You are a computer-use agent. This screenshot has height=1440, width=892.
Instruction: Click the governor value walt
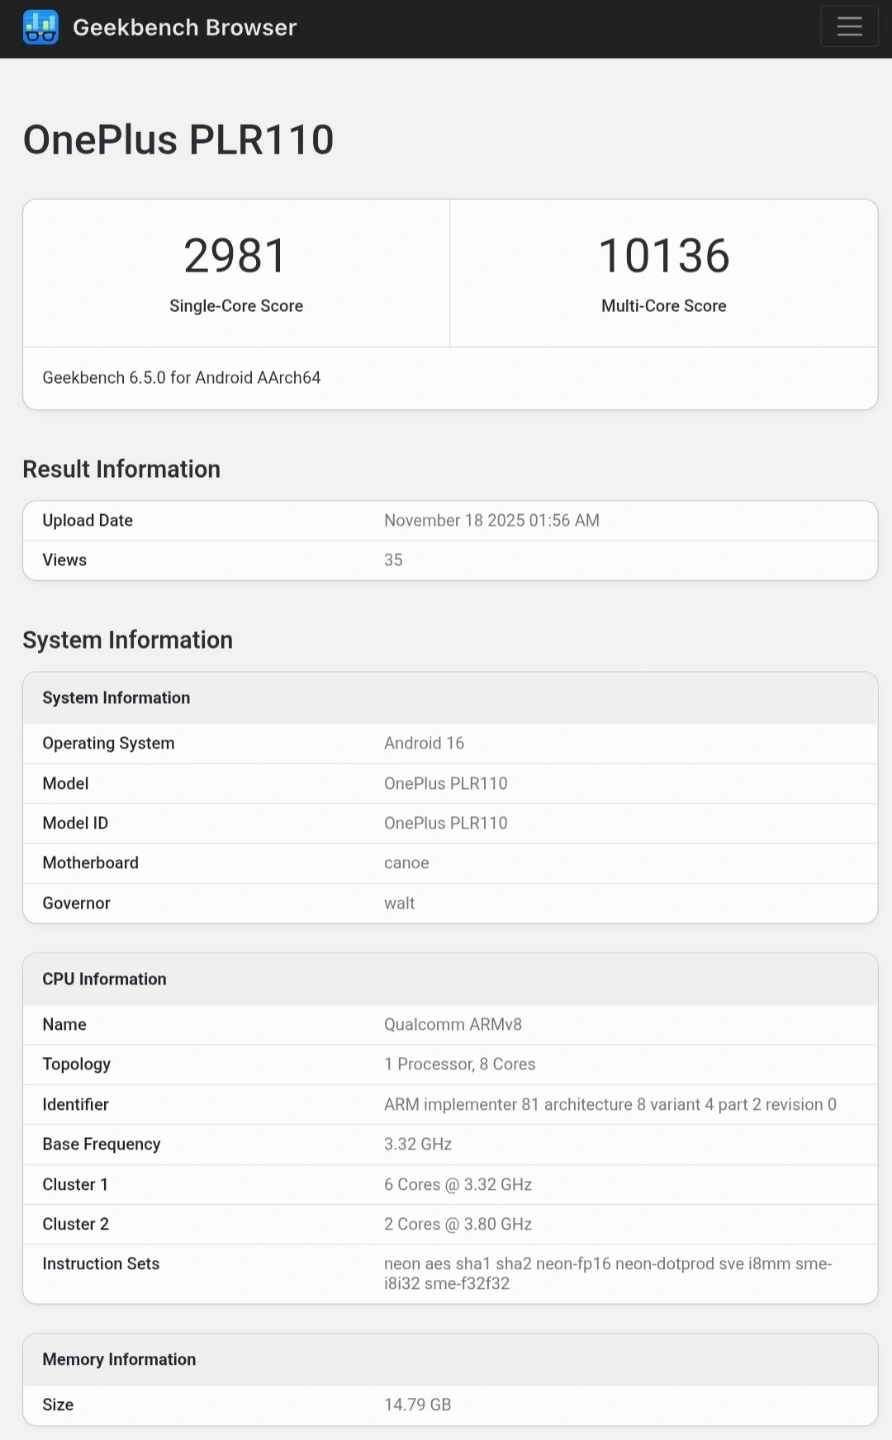pos(399,903)
